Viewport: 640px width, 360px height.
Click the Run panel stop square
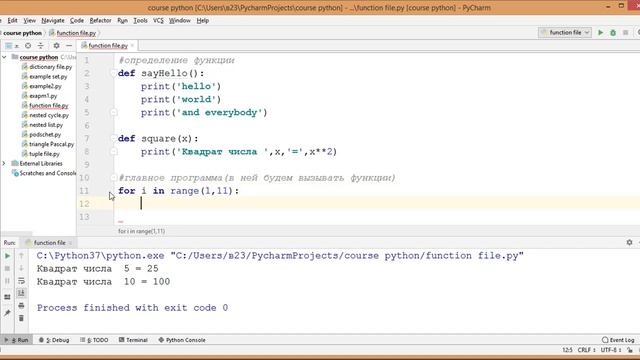pos(7,268)
